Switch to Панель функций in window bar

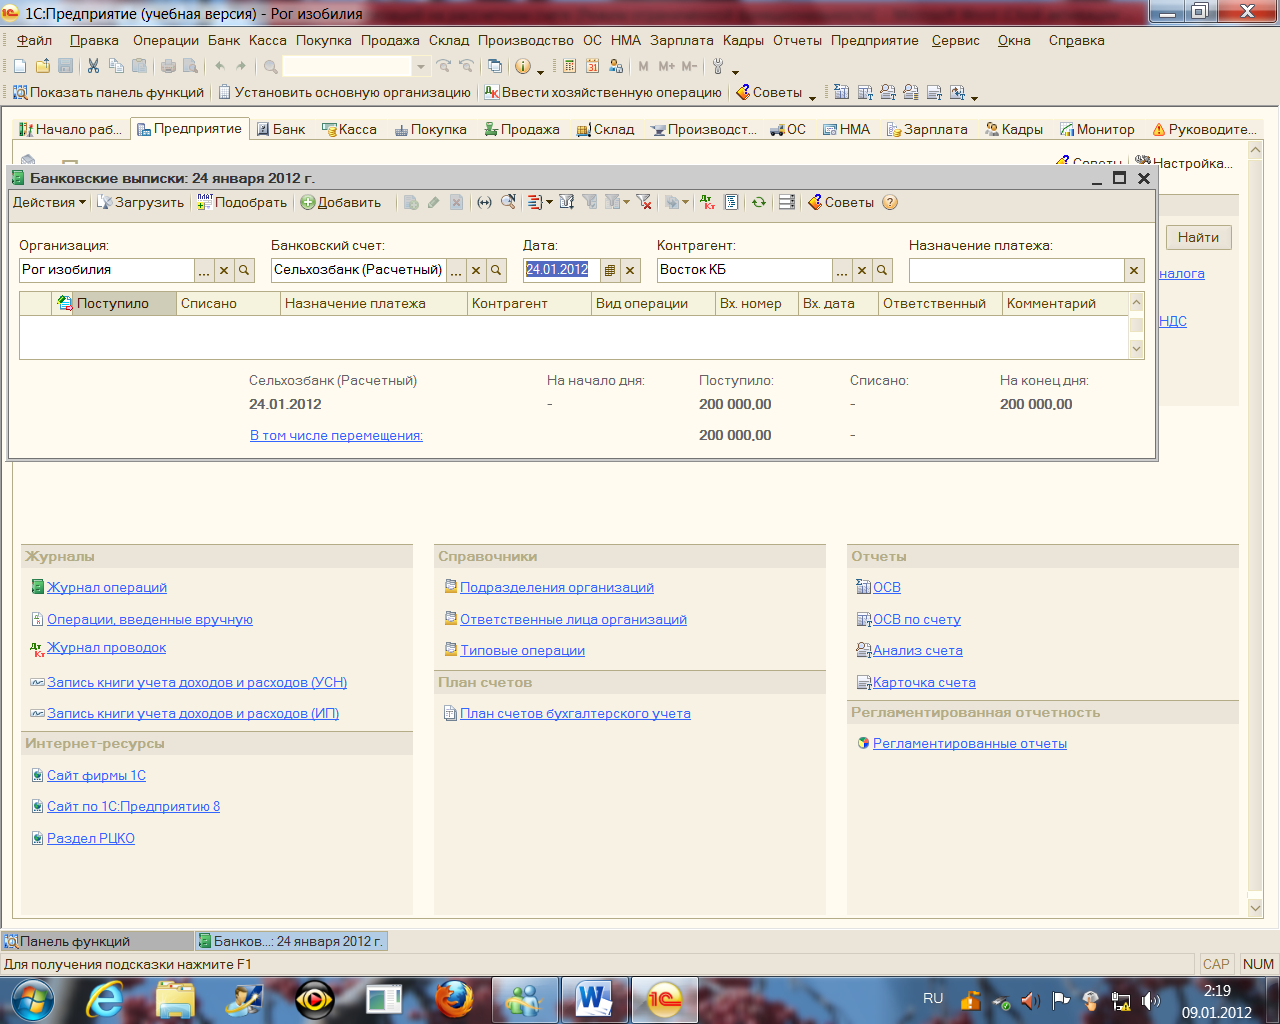pos(97,941)
